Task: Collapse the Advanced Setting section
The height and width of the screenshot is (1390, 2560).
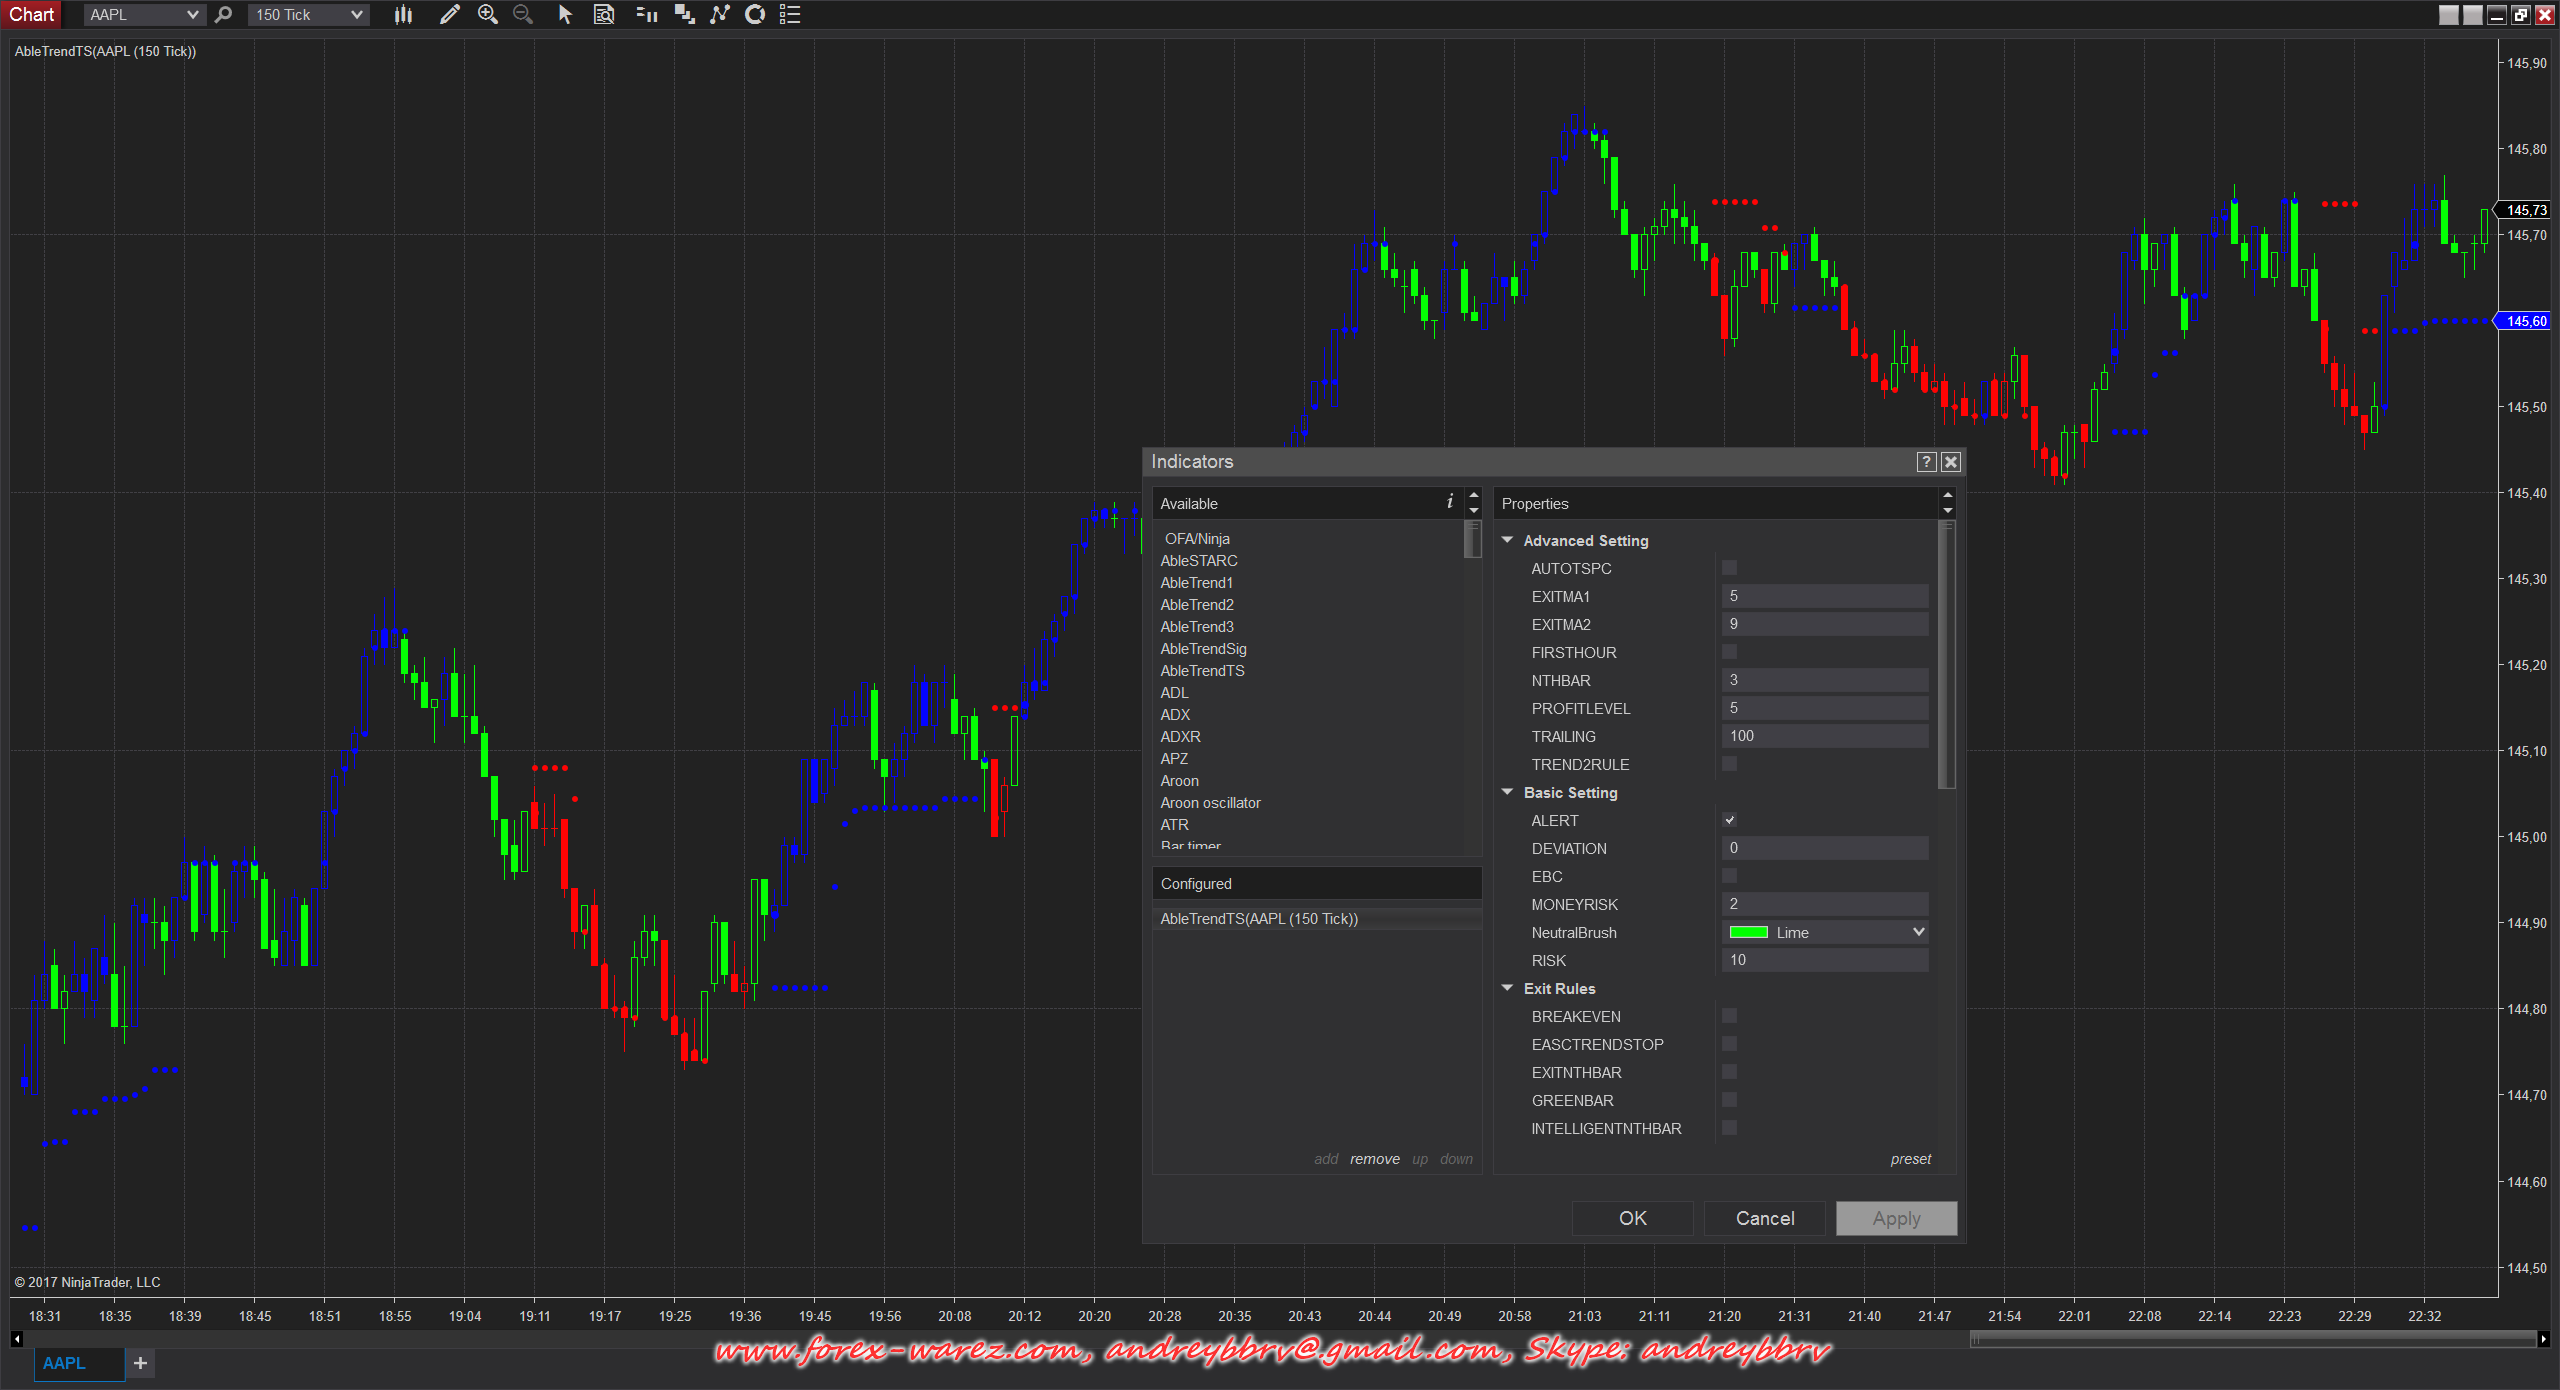Action: tap(1508, 540)
